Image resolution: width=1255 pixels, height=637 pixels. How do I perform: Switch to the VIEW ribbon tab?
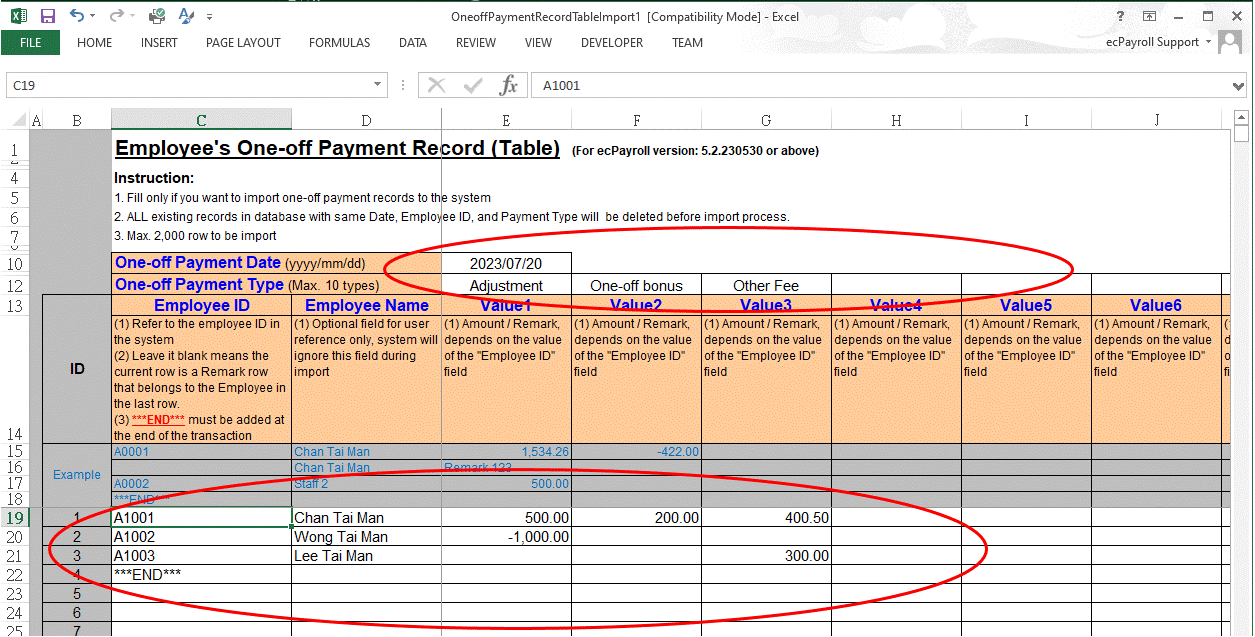(538, 43)
